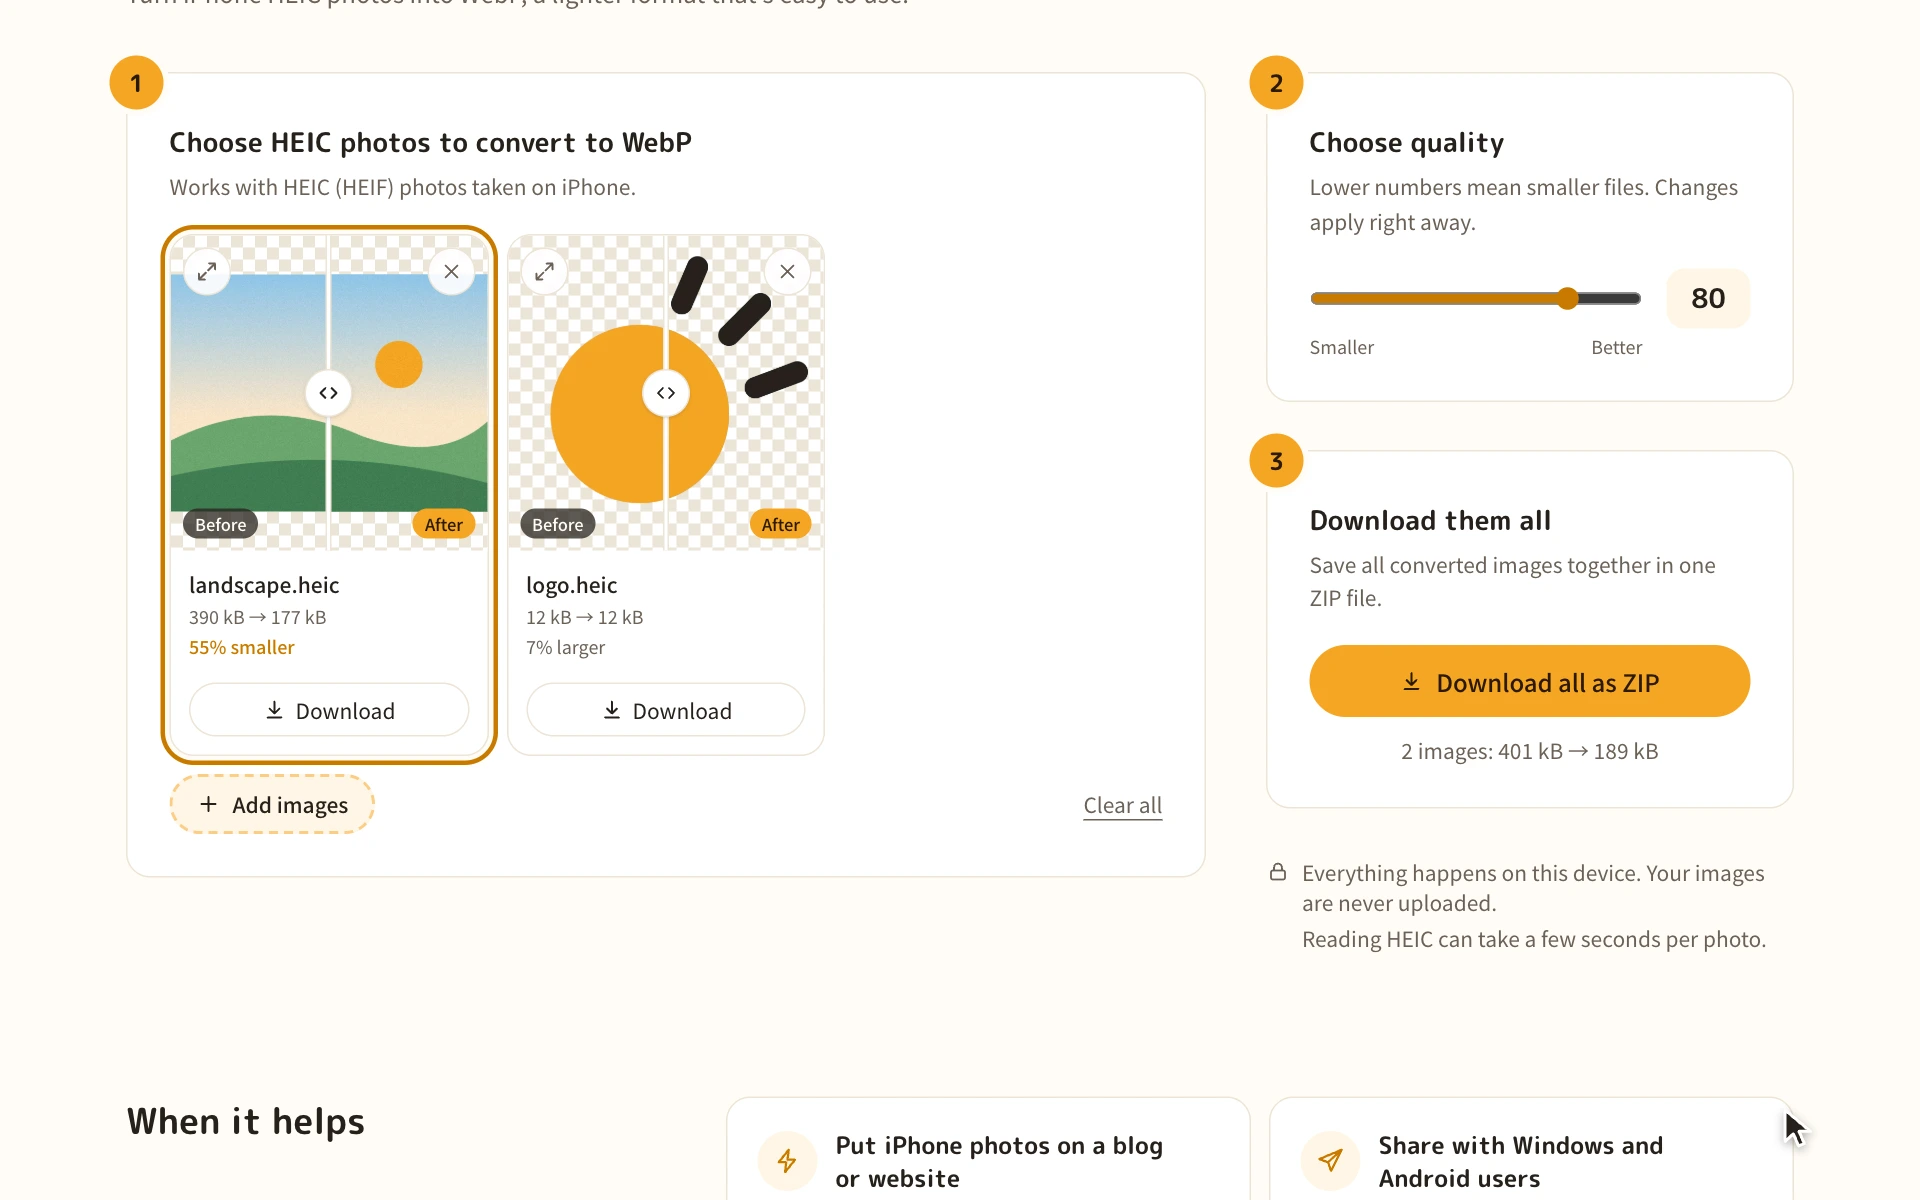
Task: Click the After label on landscape preview
Action: 444,524
